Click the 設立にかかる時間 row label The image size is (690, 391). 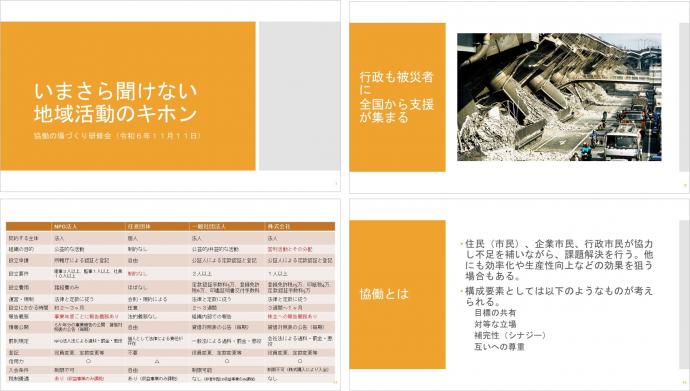[28, 307]
